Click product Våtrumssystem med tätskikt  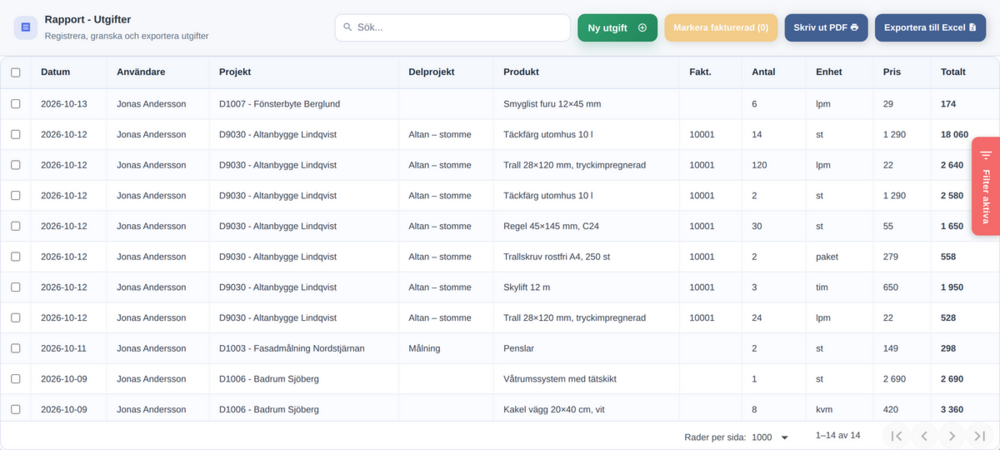coord(560,379)
